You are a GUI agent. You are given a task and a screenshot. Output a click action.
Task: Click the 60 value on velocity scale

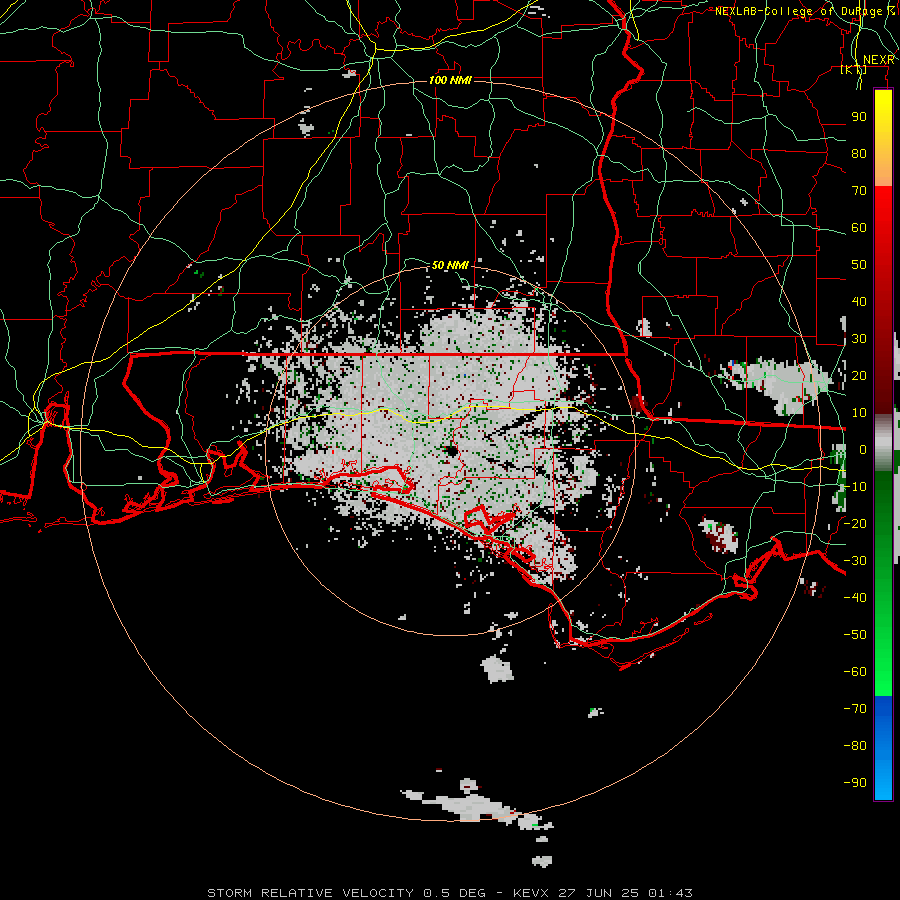click(859, 228)
